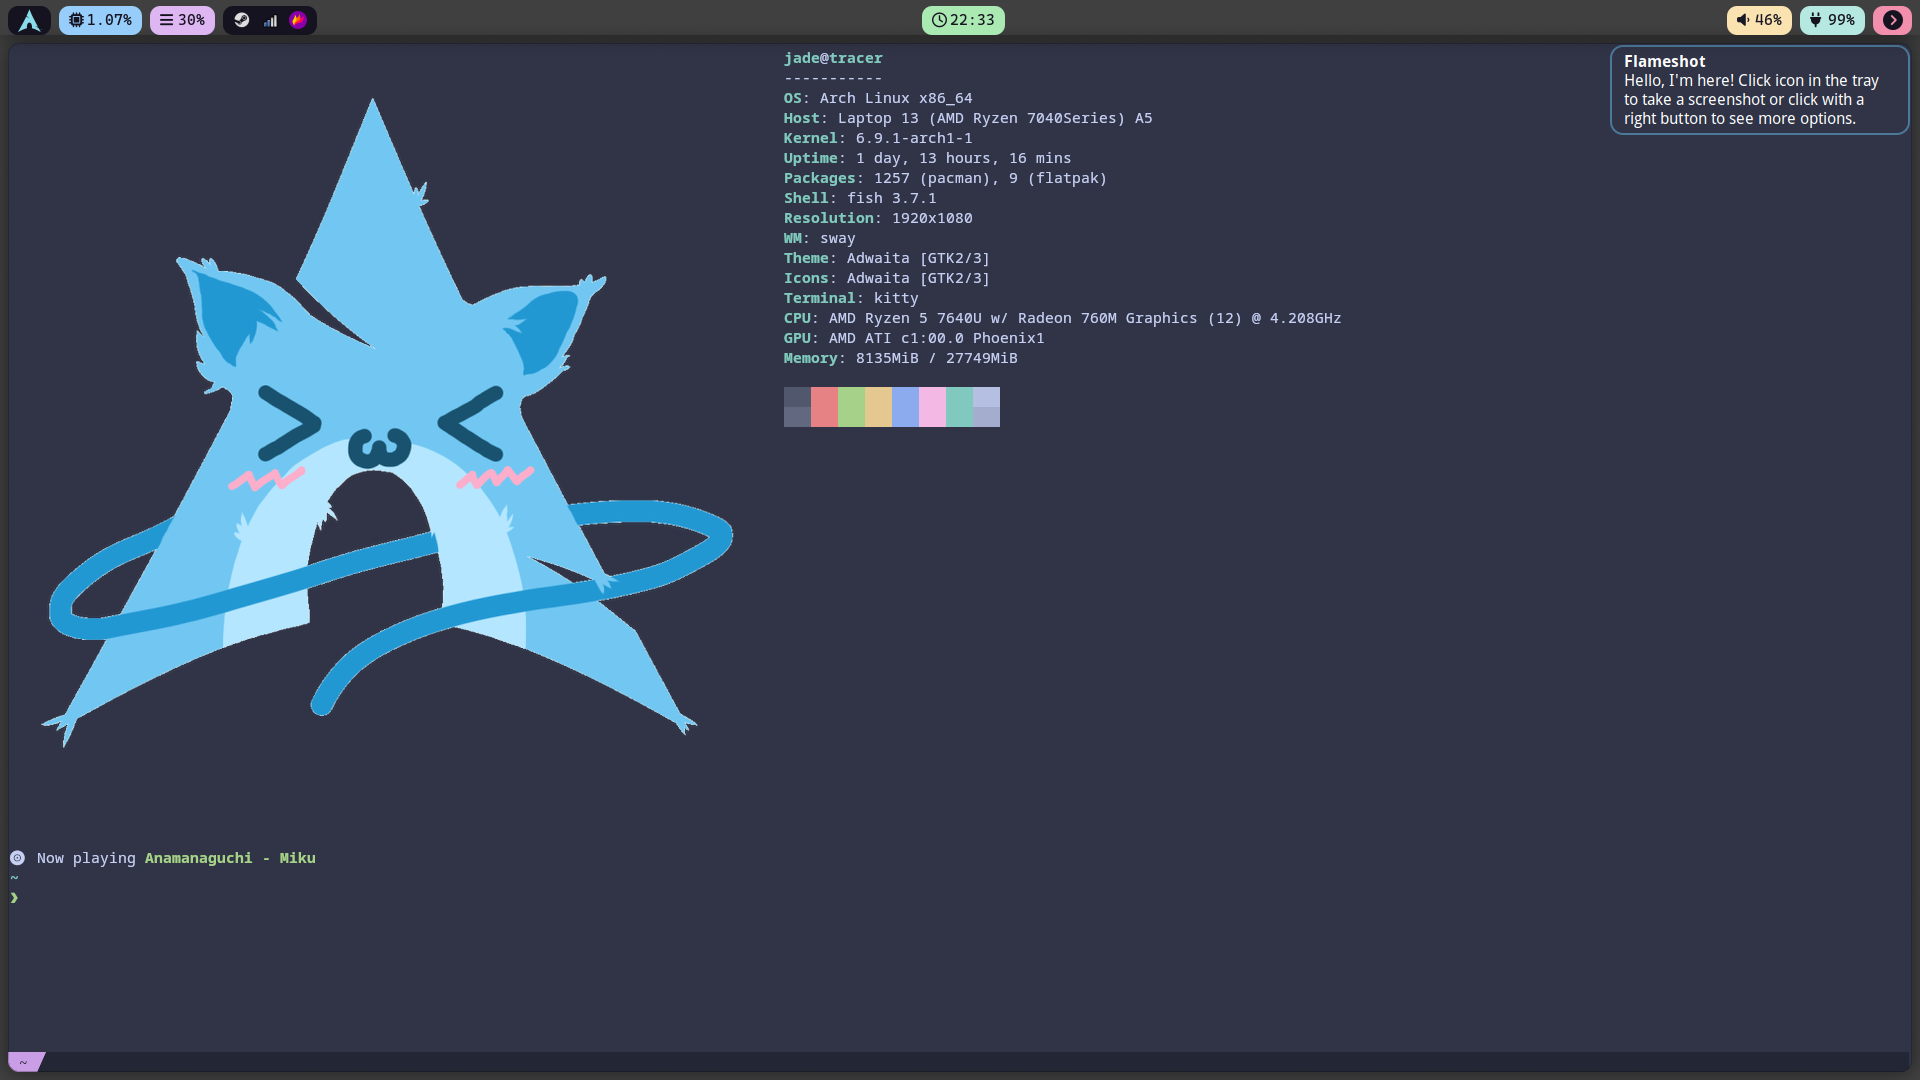Click the Flameshot tray icon
The height and width of the screenshot is (1080, 1920).
[x=298, y=20]
